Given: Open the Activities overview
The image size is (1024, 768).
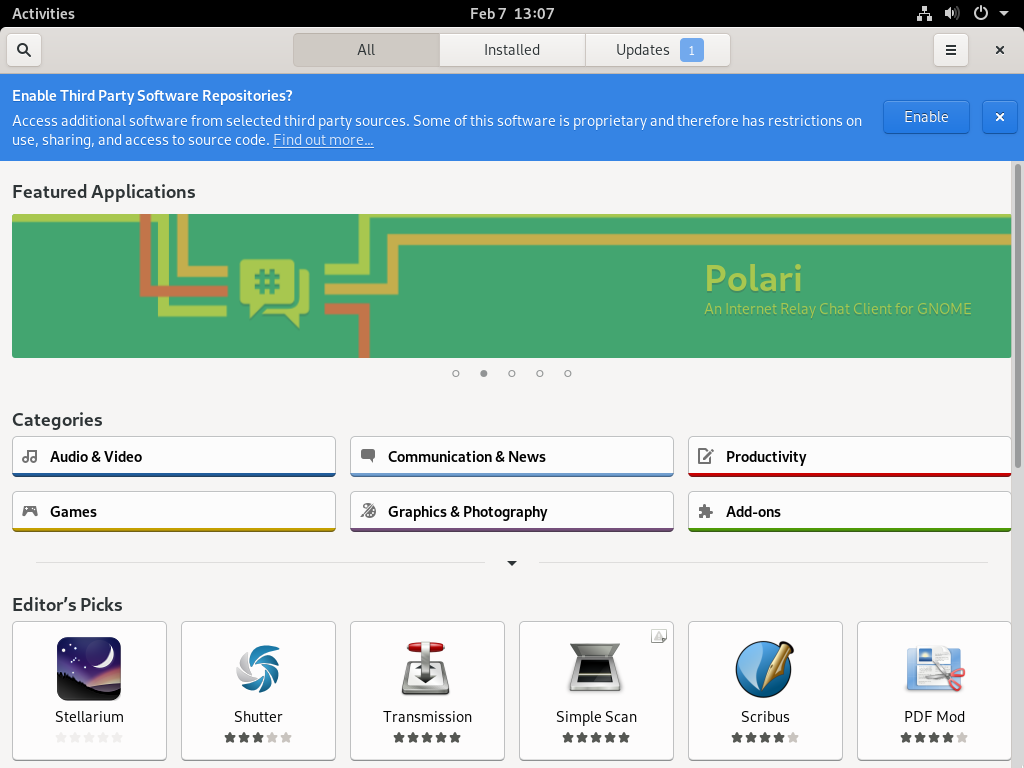Looking at the screenshot, I should 43,14.
